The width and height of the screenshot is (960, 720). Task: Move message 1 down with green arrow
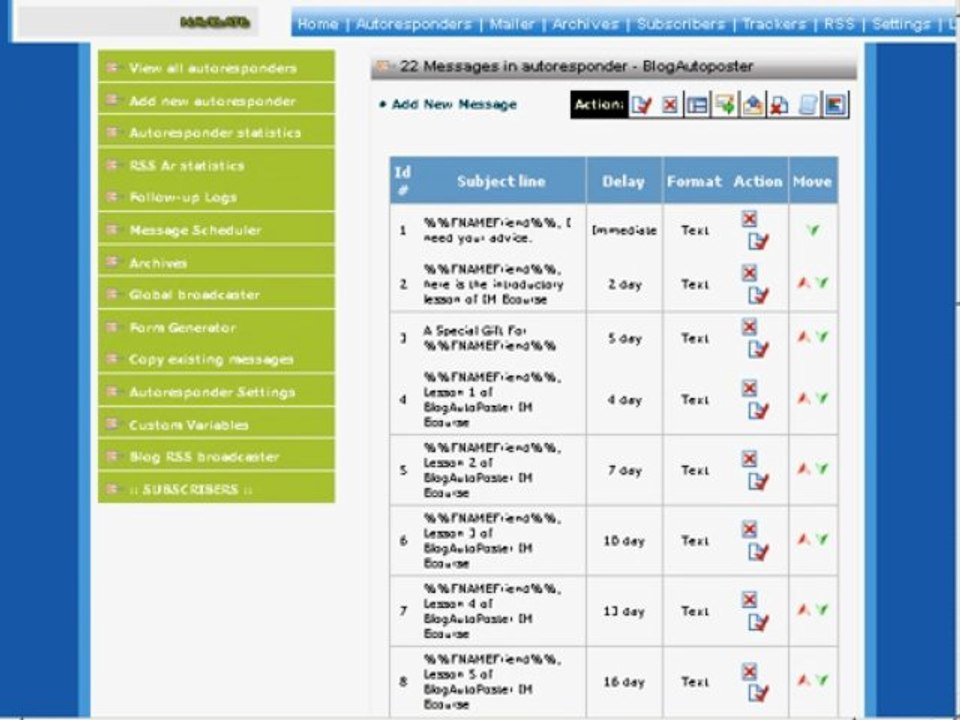pos(812,230)
